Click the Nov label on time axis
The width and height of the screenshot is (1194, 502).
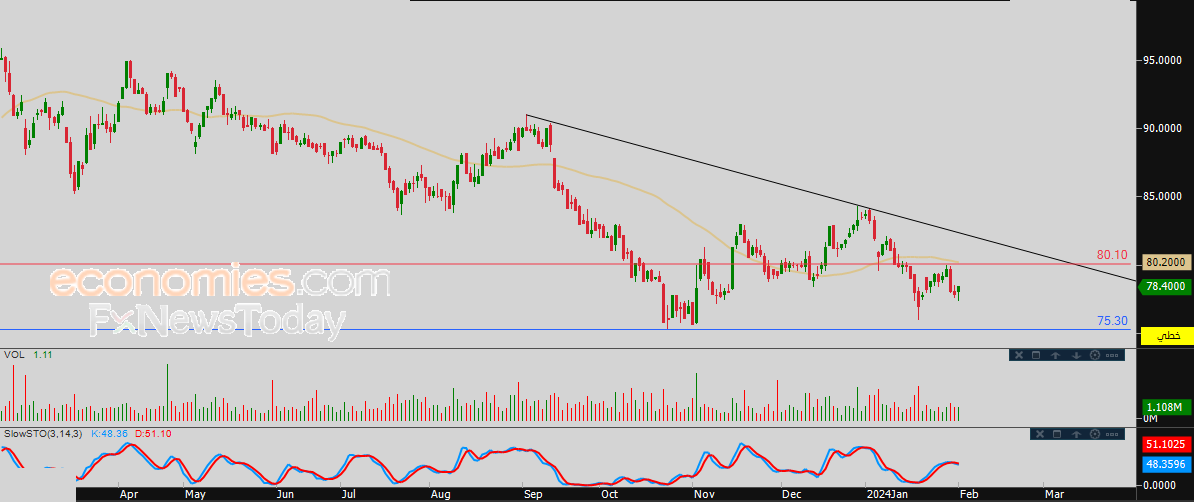coord(704,494)
